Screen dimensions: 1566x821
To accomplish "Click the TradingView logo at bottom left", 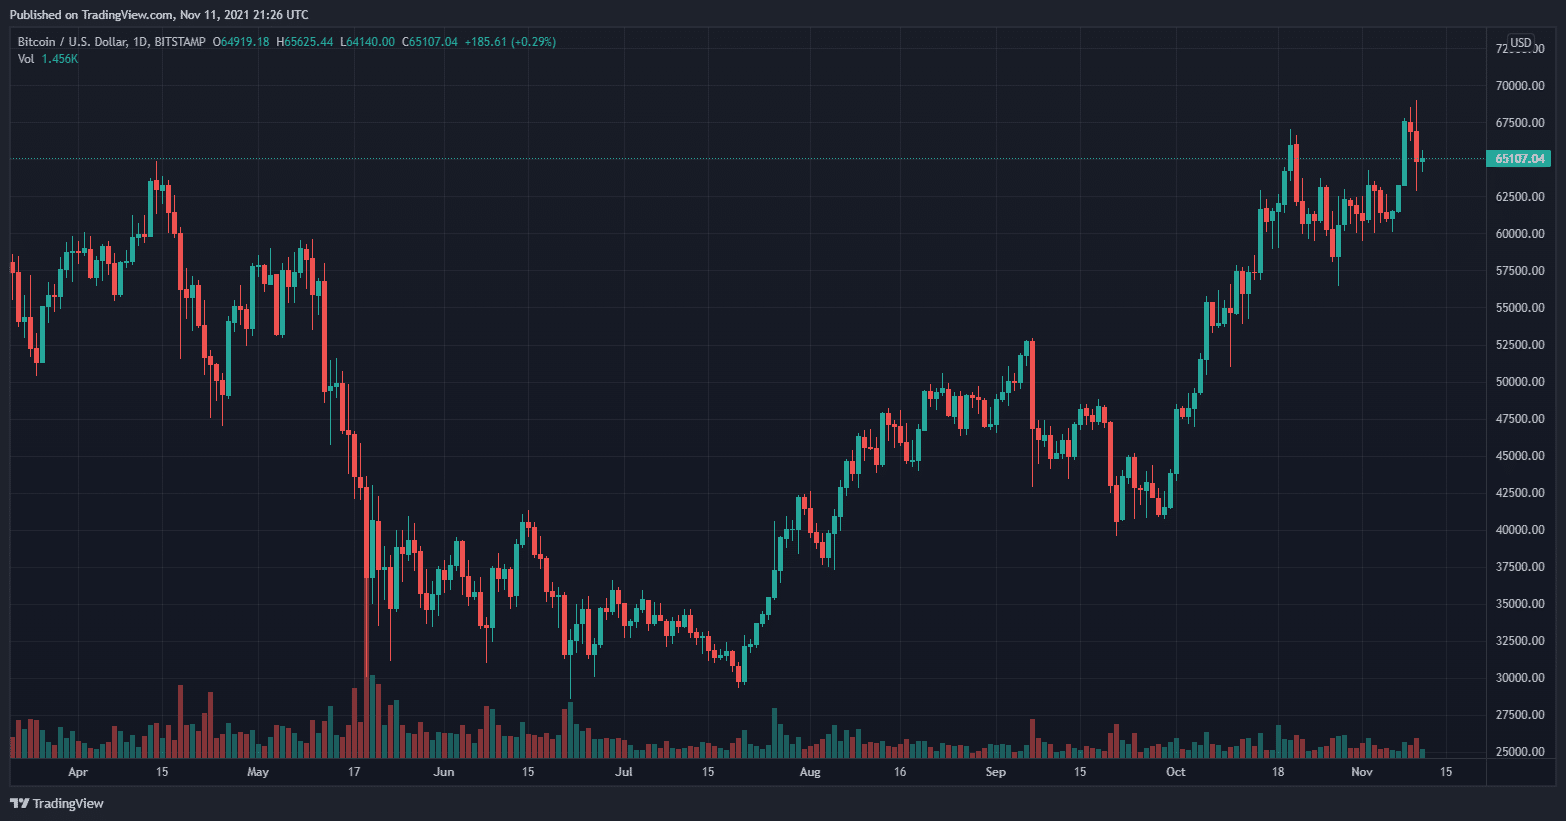I will coord(57,803).
